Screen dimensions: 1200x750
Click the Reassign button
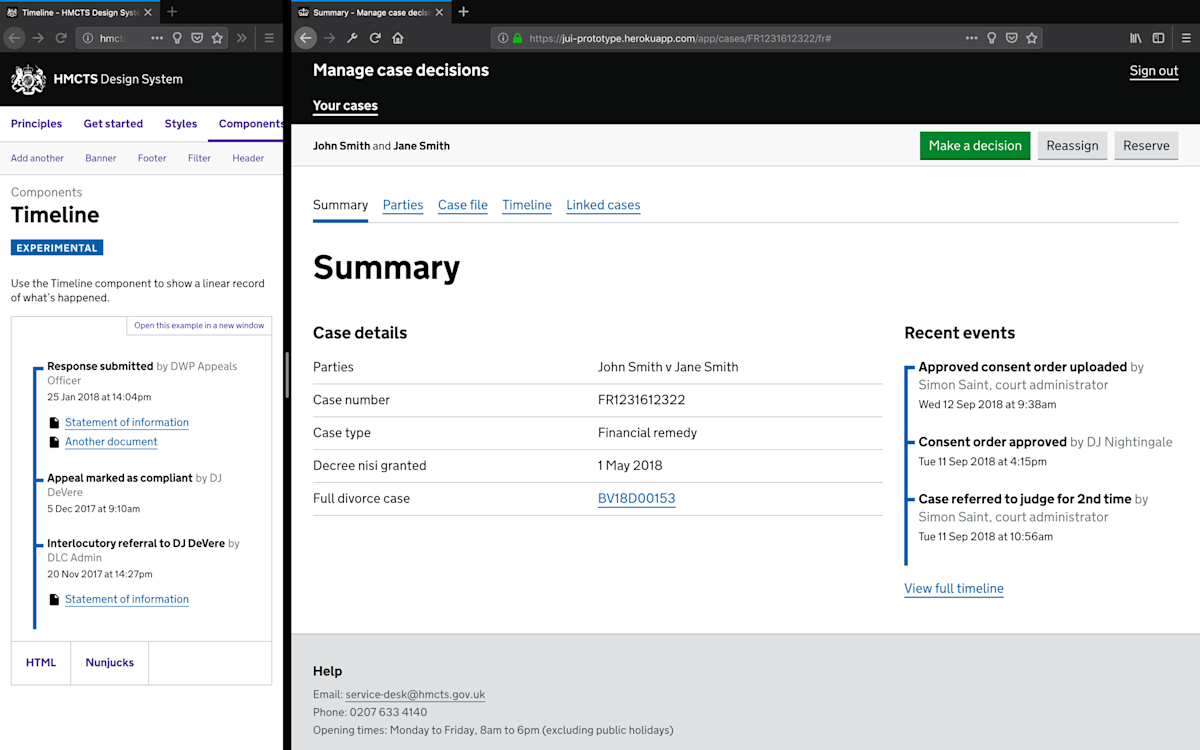click(1072, 146)
